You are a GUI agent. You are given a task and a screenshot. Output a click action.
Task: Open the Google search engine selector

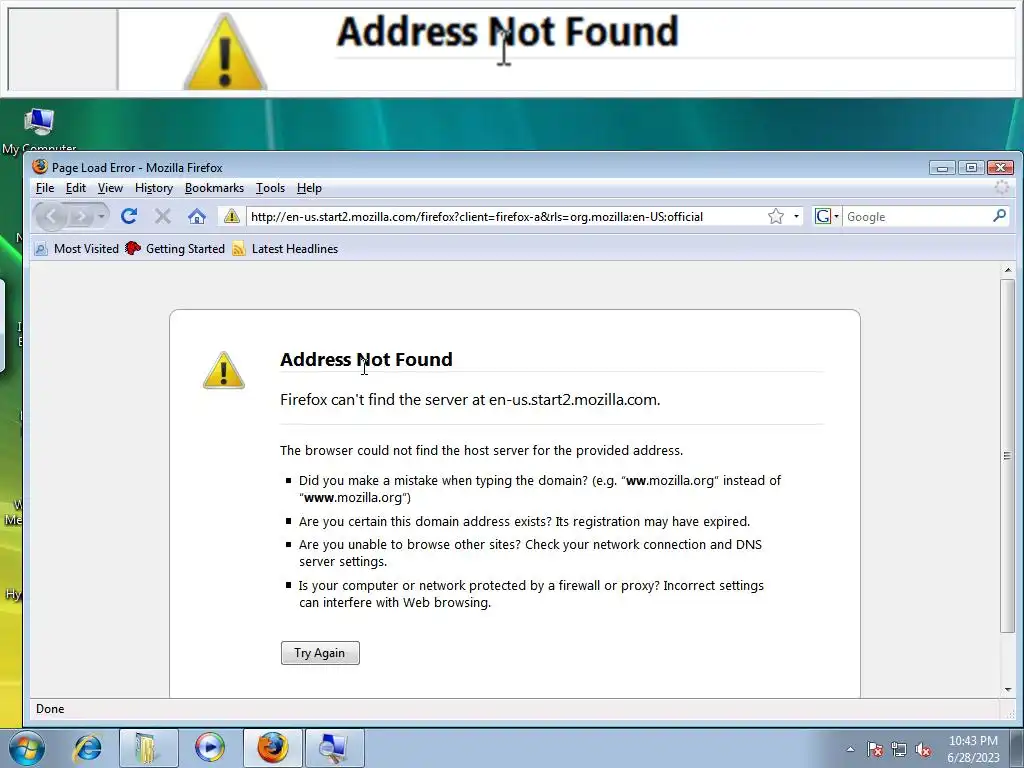[x=826, y=216]
